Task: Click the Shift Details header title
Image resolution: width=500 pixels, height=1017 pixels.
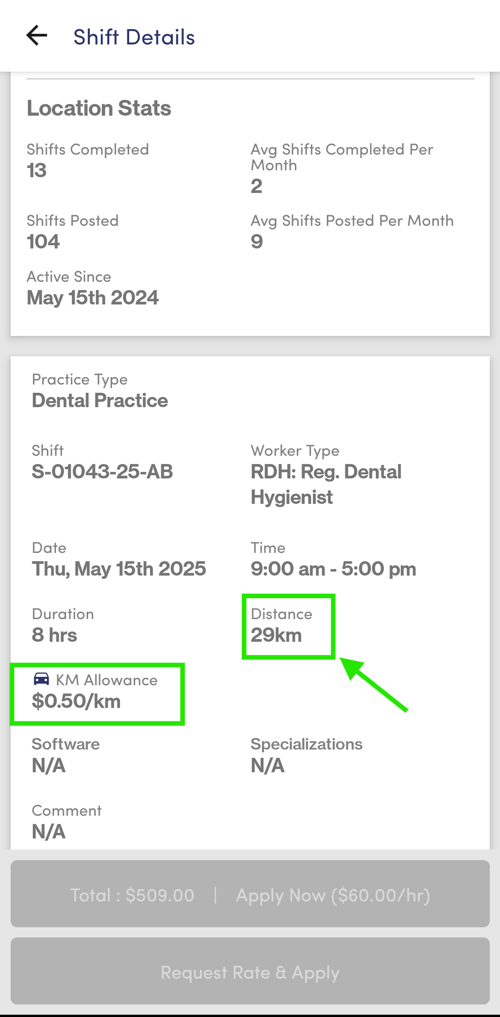Action: (134, 37)
